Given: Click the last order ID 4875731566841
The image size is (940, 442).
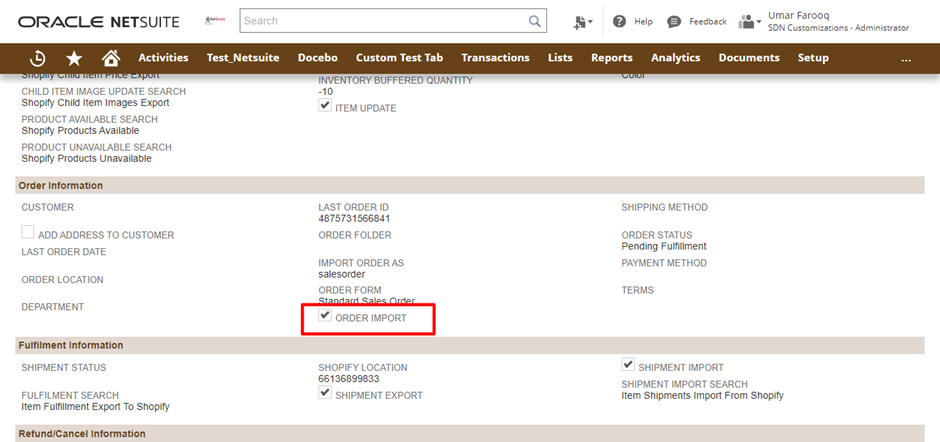Looking at the screenshot, I should pos(354,218).
